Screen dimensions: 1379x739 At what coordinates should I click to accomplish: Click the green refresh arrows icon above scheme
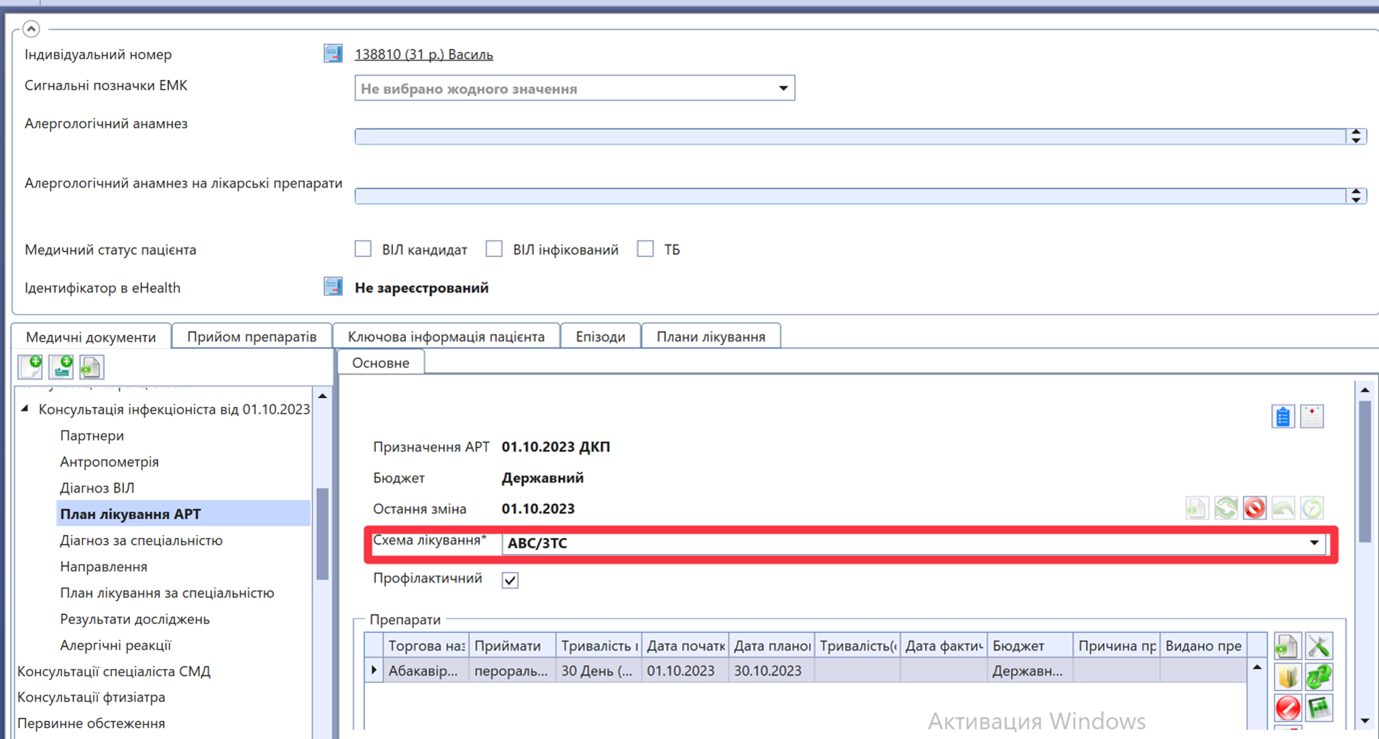point(1226,509)
